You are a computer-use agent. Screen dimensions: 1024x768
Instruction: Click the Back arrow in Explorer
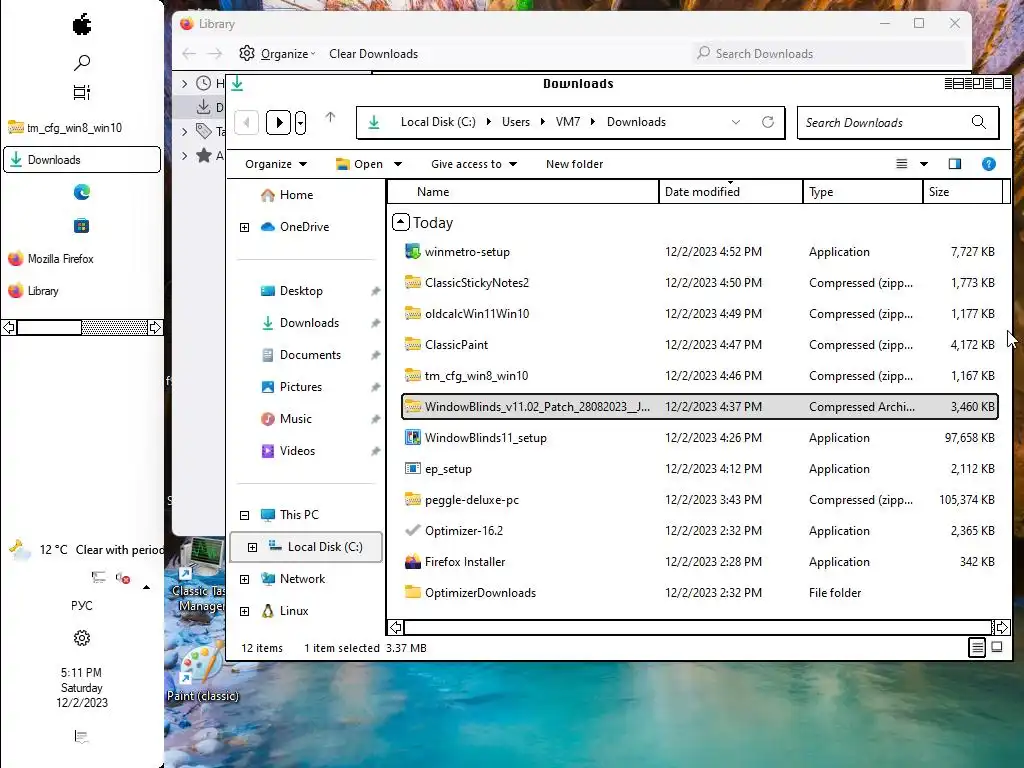click(x=246, y=122)
